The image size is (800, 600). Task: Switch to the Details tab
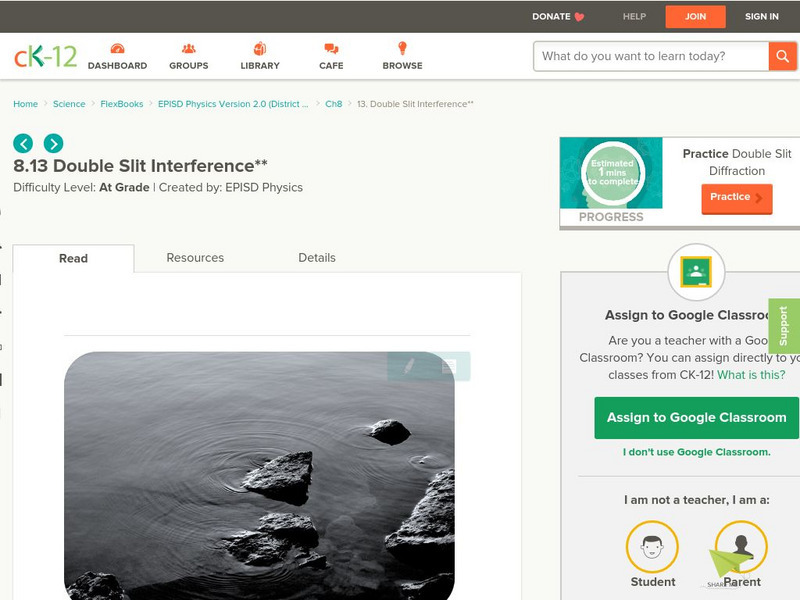tap(317, 258)
